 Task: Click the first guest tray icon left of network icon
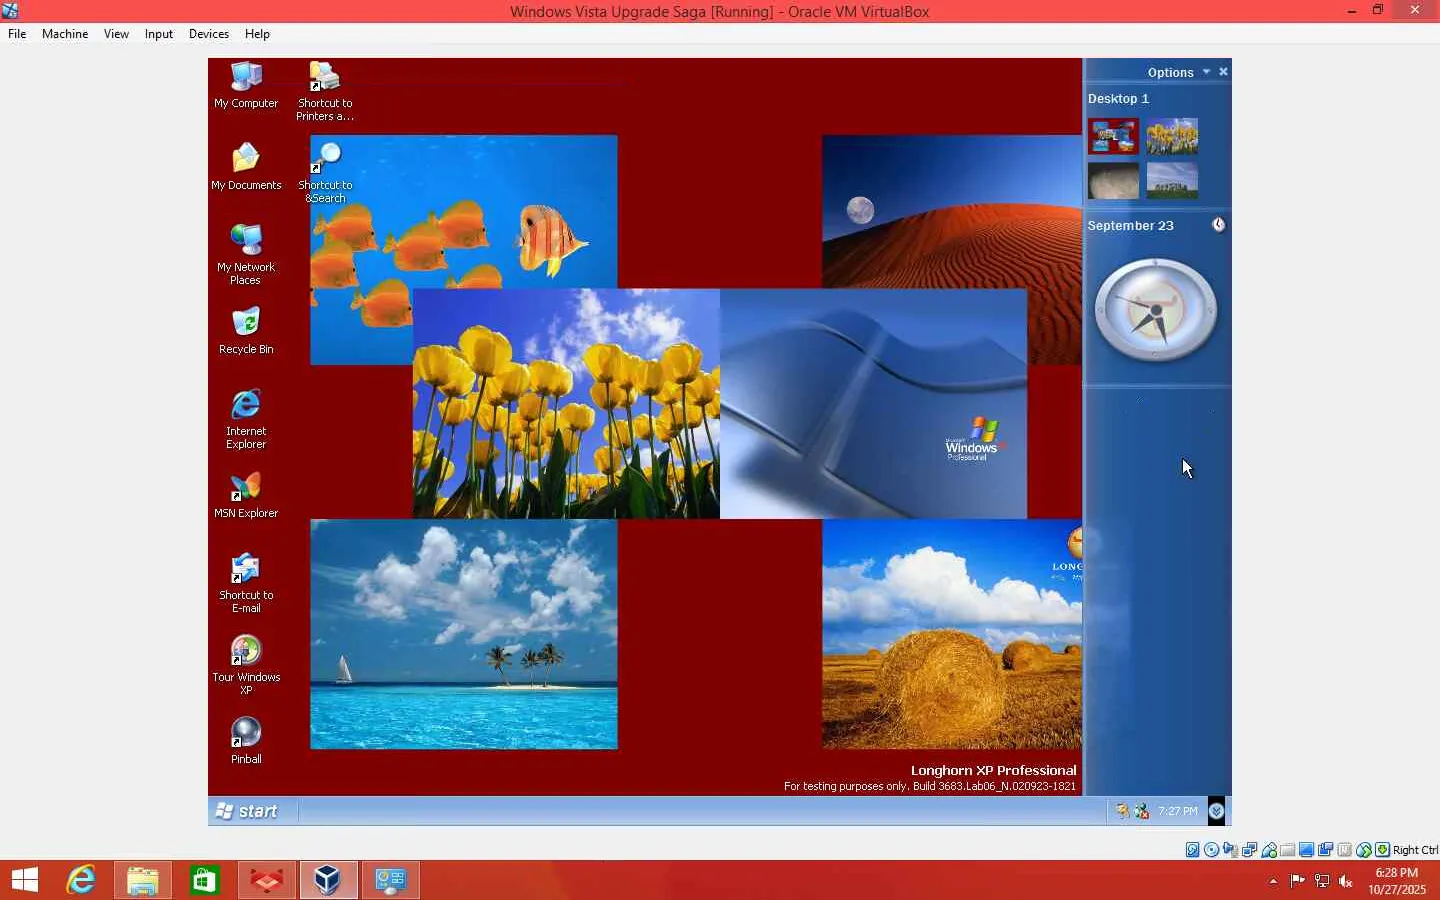pyautogui.click(x=1123, y=811)
